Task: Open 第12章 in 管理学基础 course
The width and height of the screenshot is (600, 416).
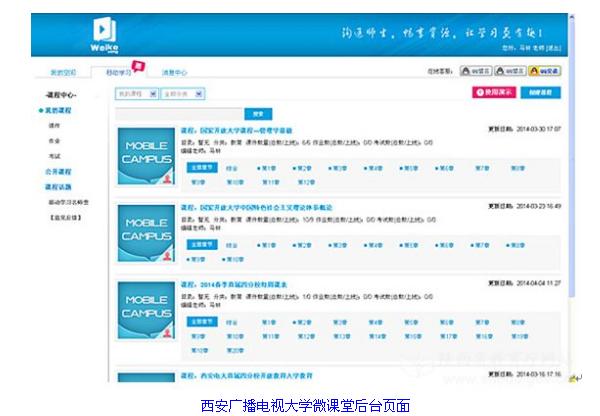Action: [306, 182]
